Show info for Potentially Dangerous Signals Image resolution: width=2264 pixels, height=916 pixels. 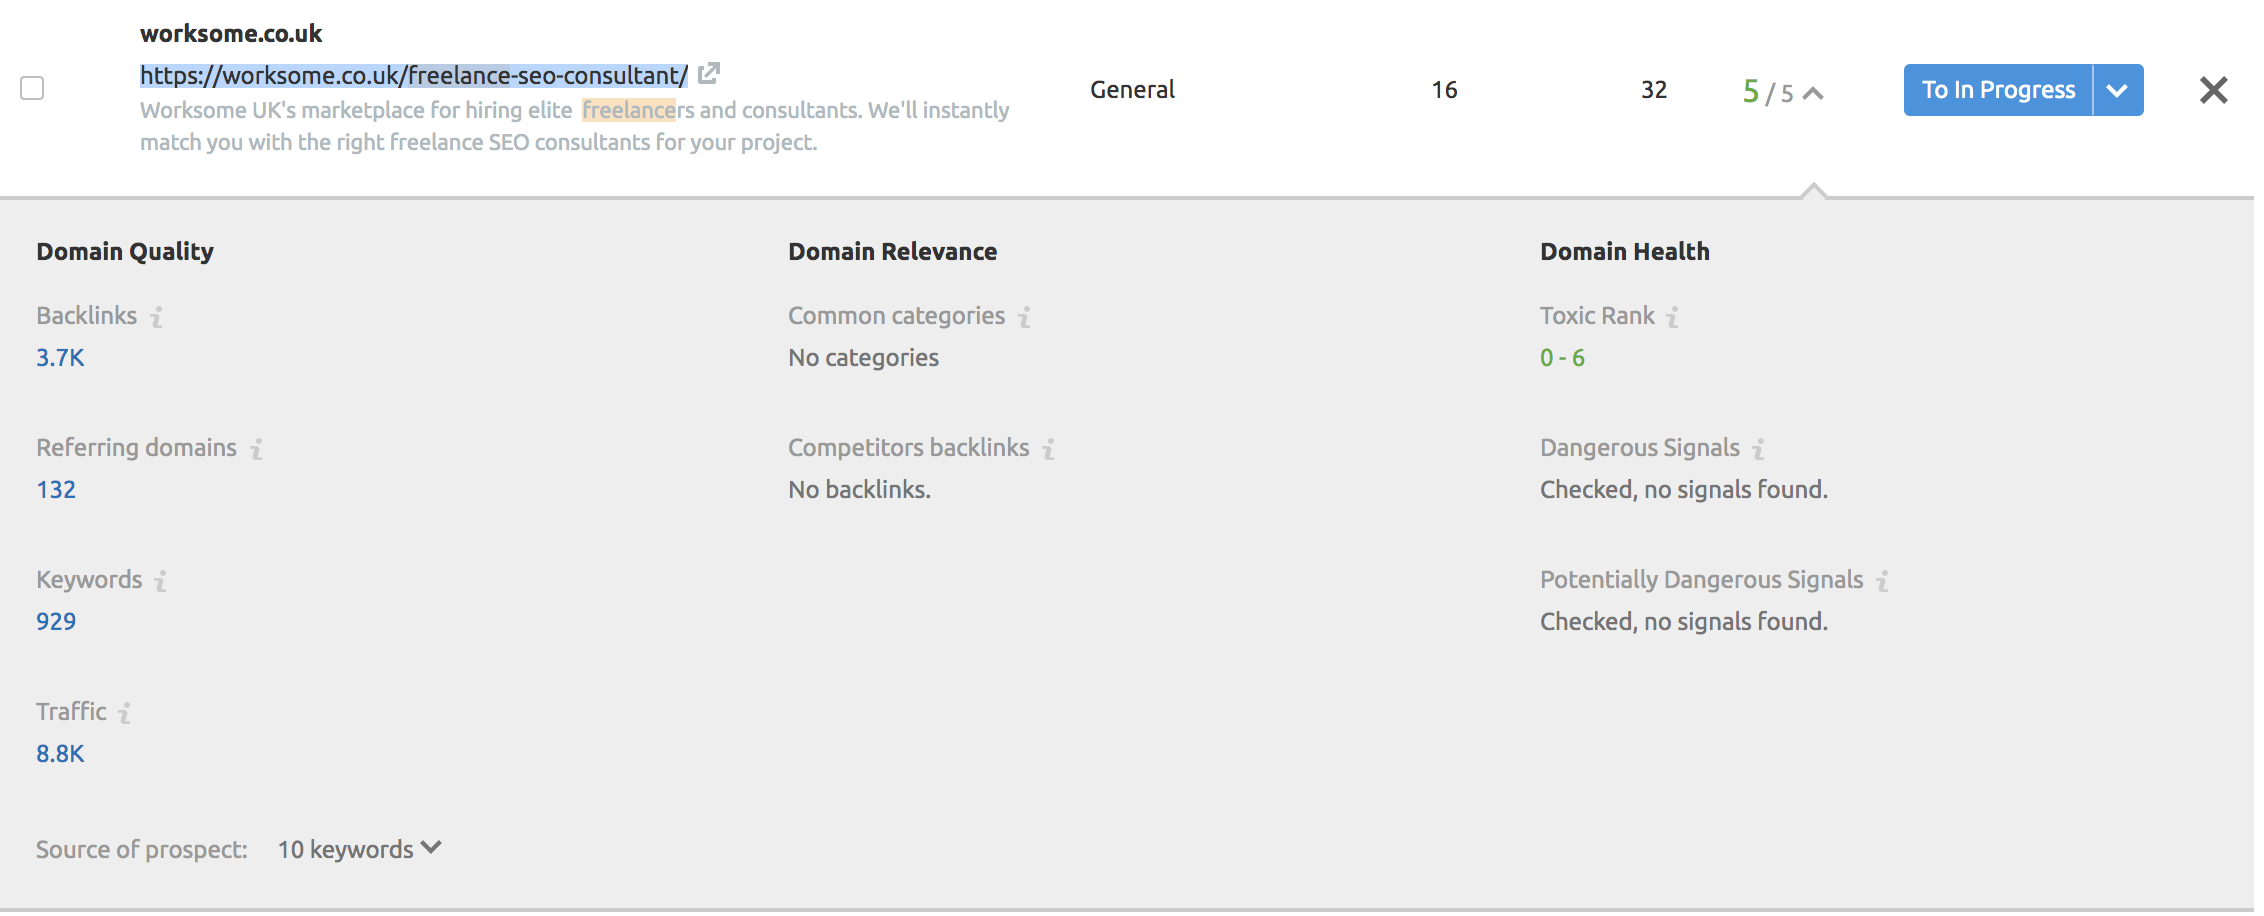(x=1883, y=581)
